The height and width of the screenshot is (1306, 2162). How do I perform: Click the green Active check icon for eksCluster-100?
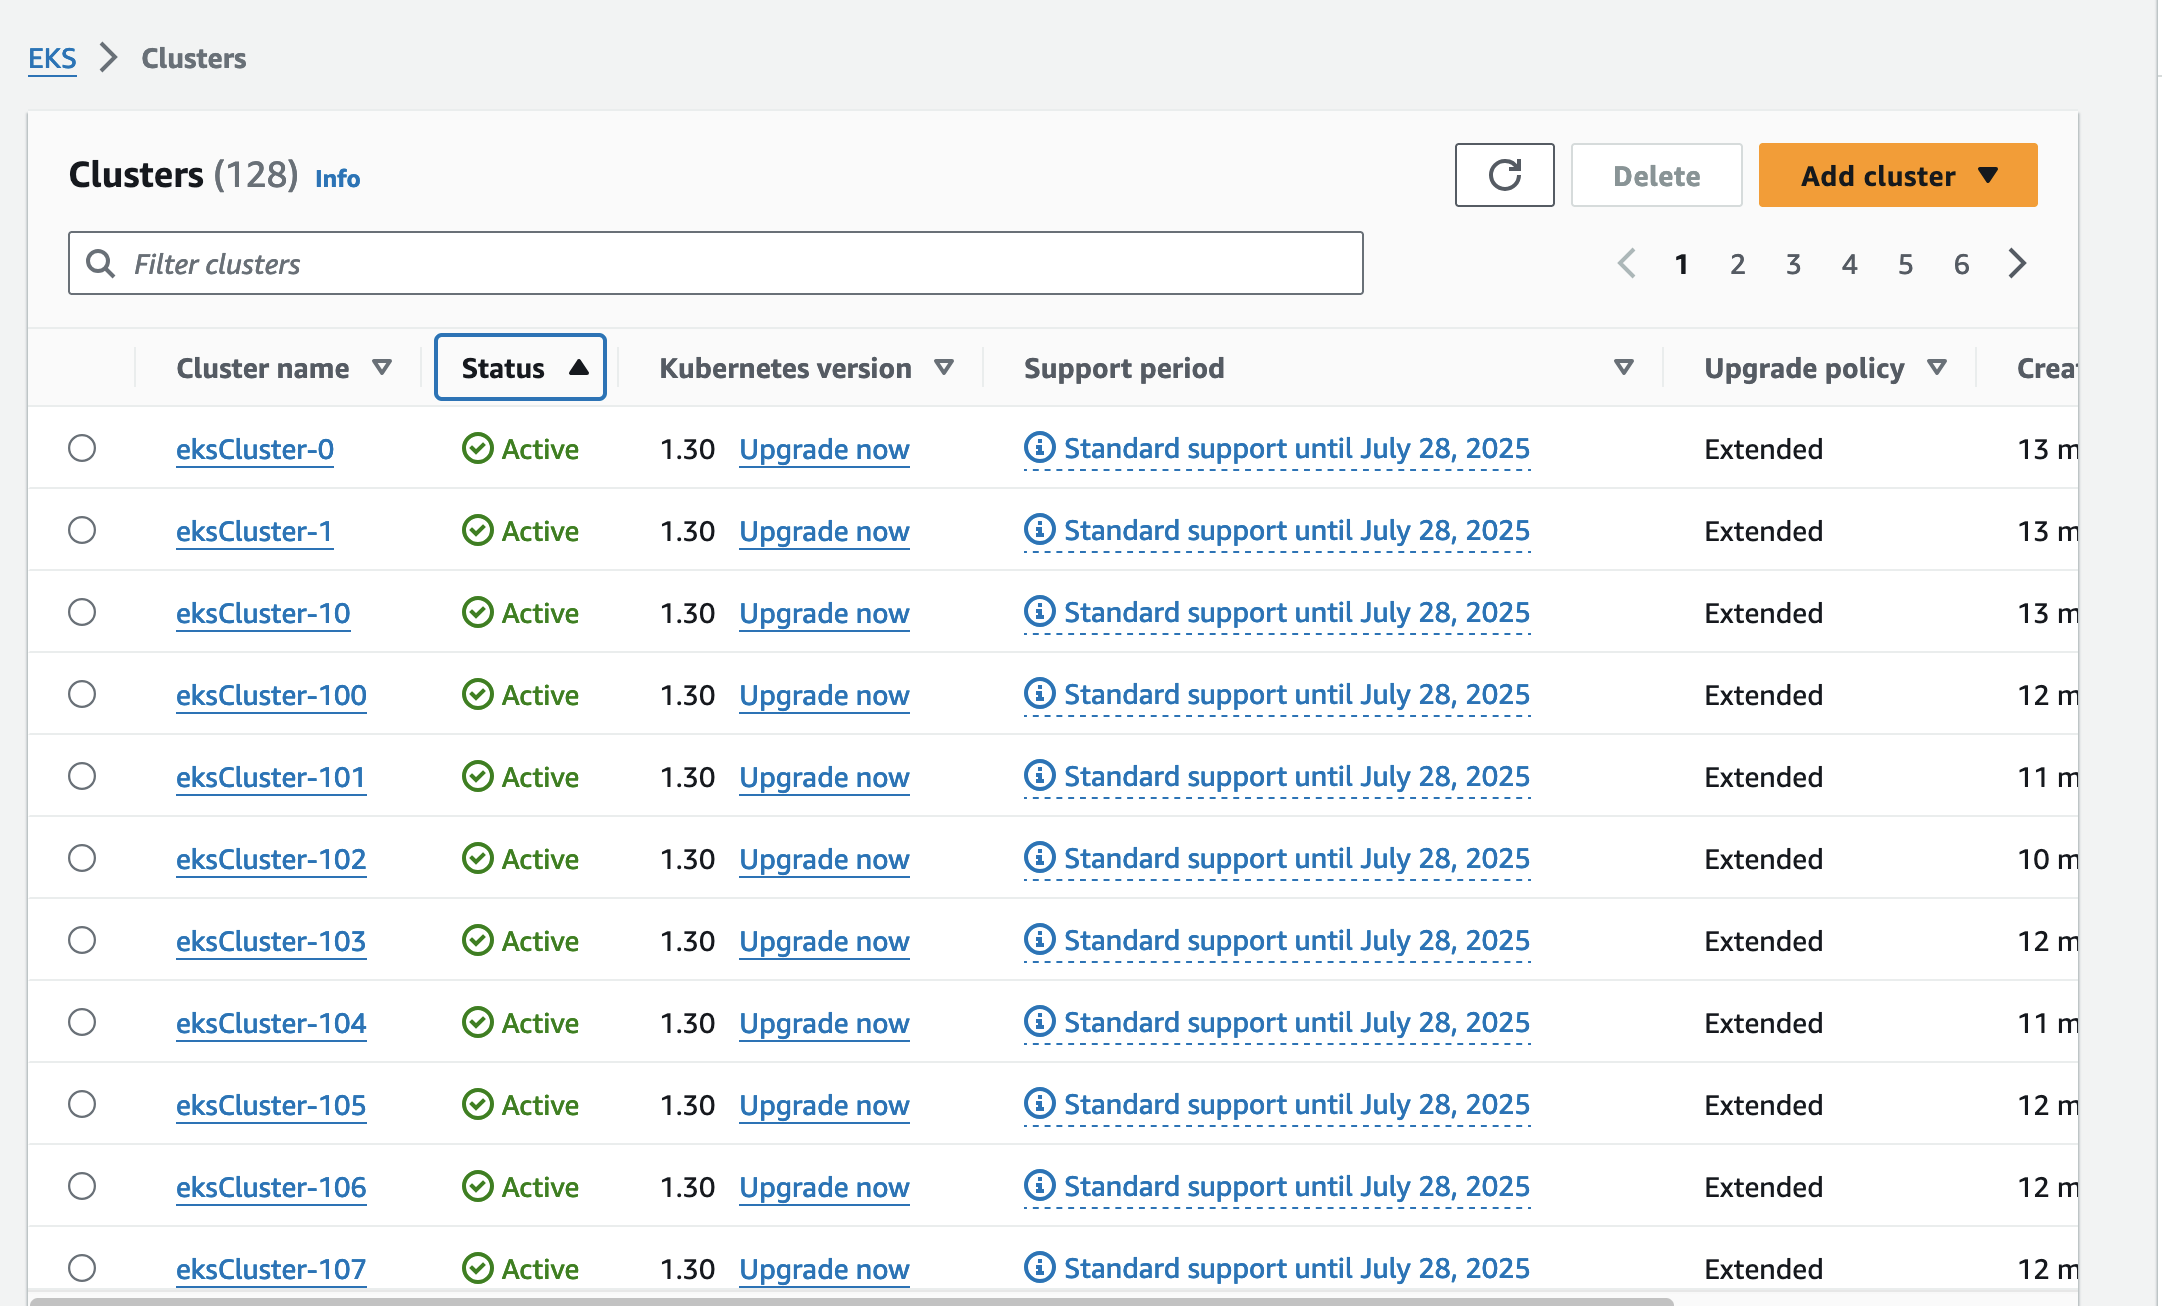[x=477, y=694]
